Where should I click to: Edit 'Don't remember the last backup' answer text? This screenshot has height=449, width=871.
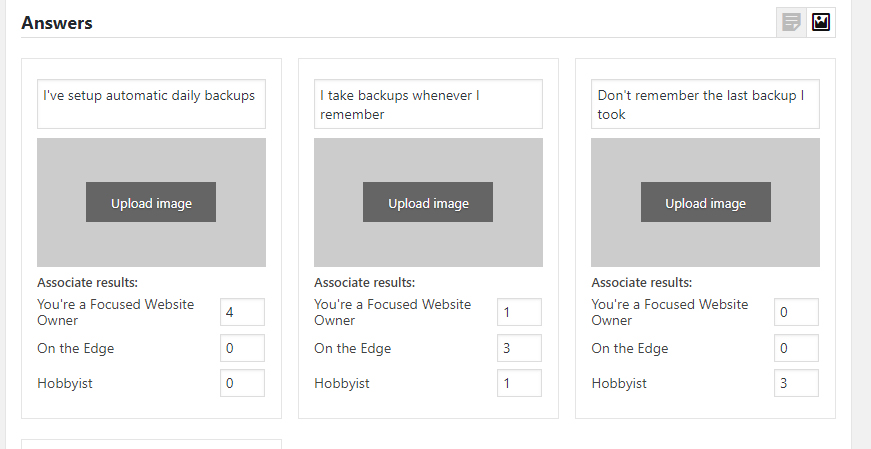pos(705,104)
